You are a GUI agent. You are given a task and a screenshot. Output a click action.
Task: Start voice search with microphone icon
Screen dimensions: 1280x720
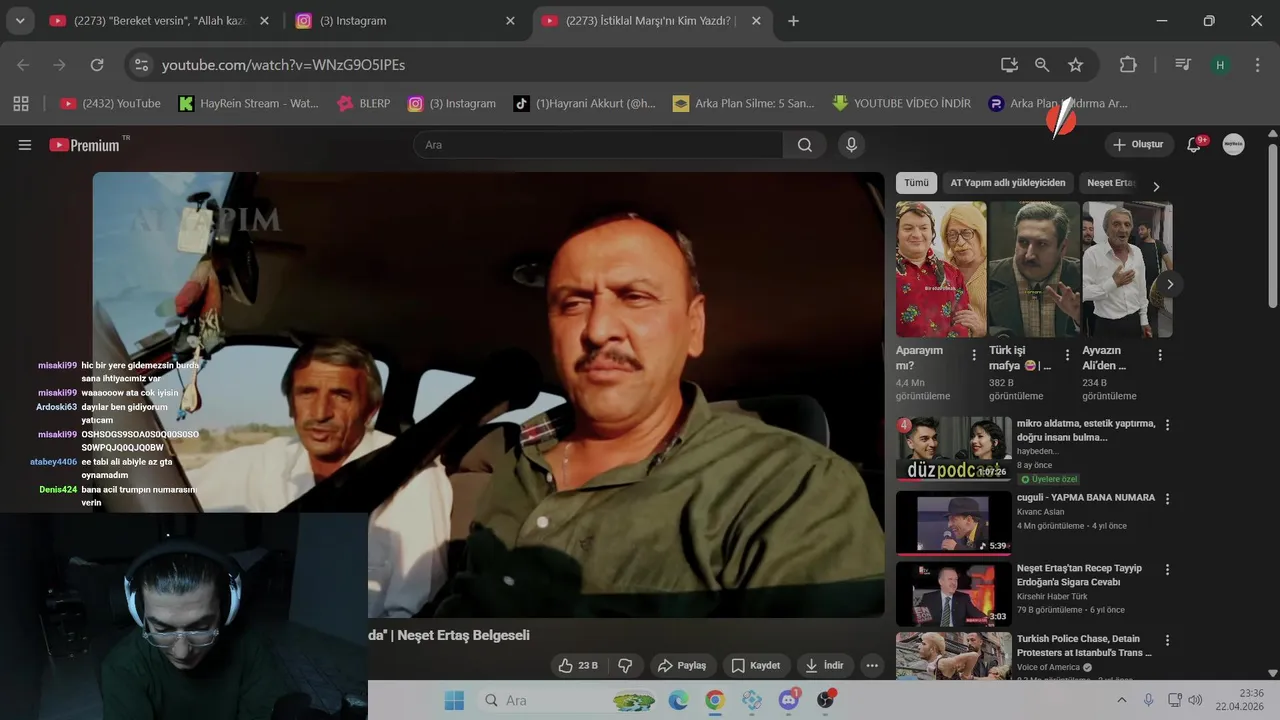click(x=851, y=145)
